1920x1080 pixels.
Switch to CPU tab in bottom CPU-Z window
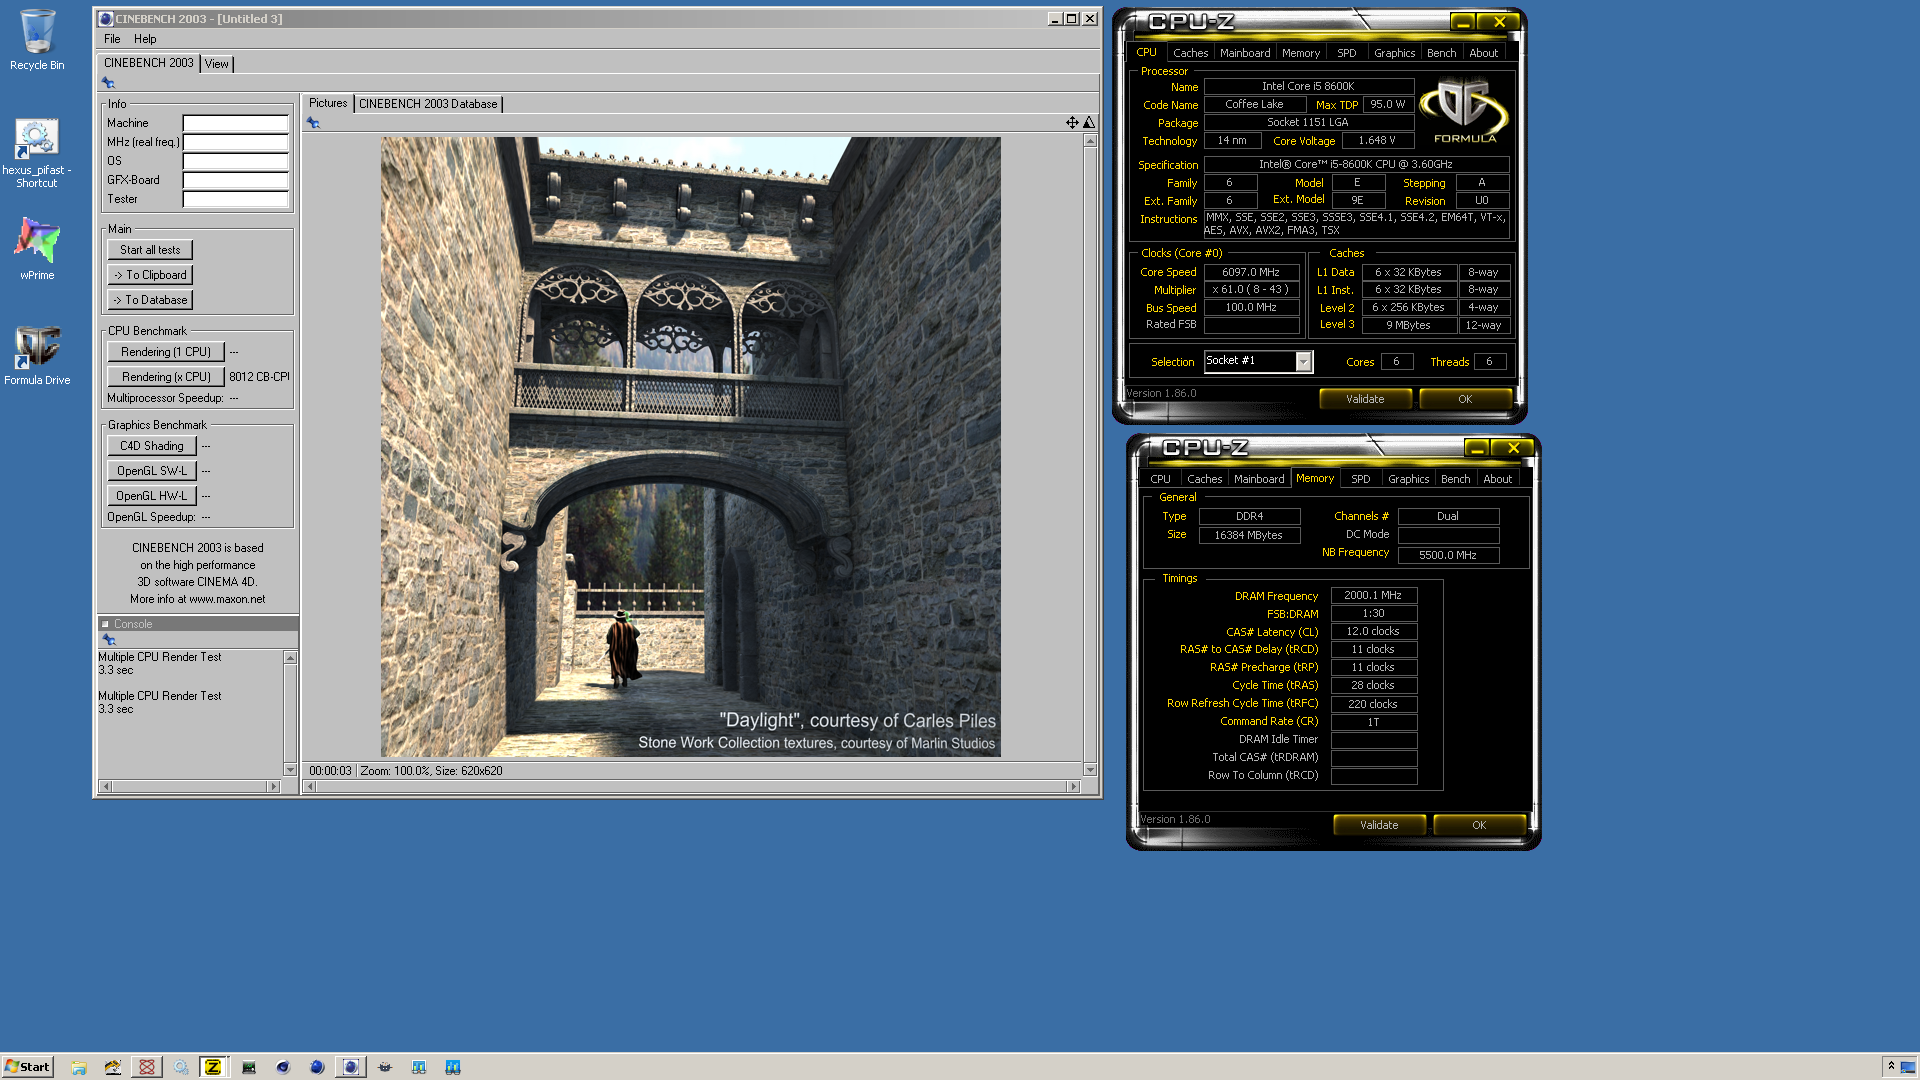point(1160,479)
